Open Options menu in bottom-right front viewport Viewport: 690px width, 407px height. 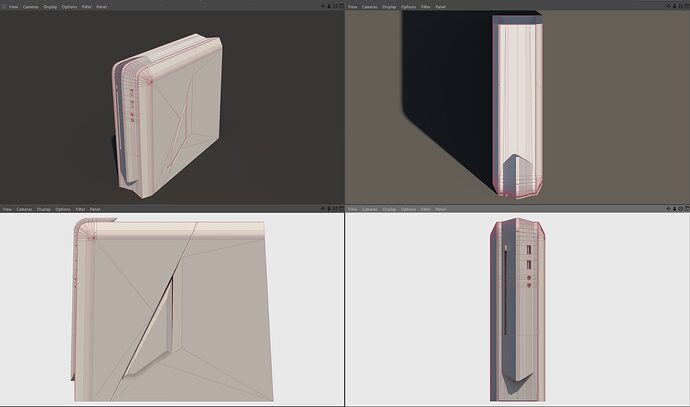coord(408,209)
